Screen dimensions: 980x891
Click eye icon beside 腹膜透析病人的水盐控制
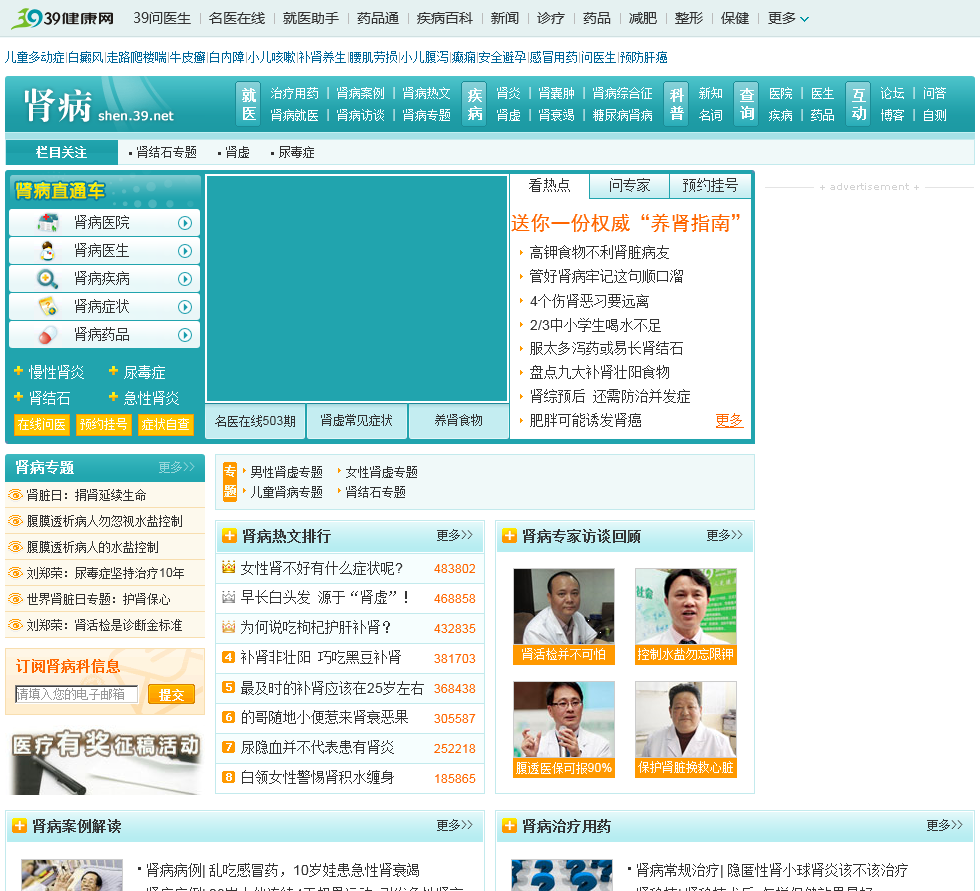click(x=15, y=547)
